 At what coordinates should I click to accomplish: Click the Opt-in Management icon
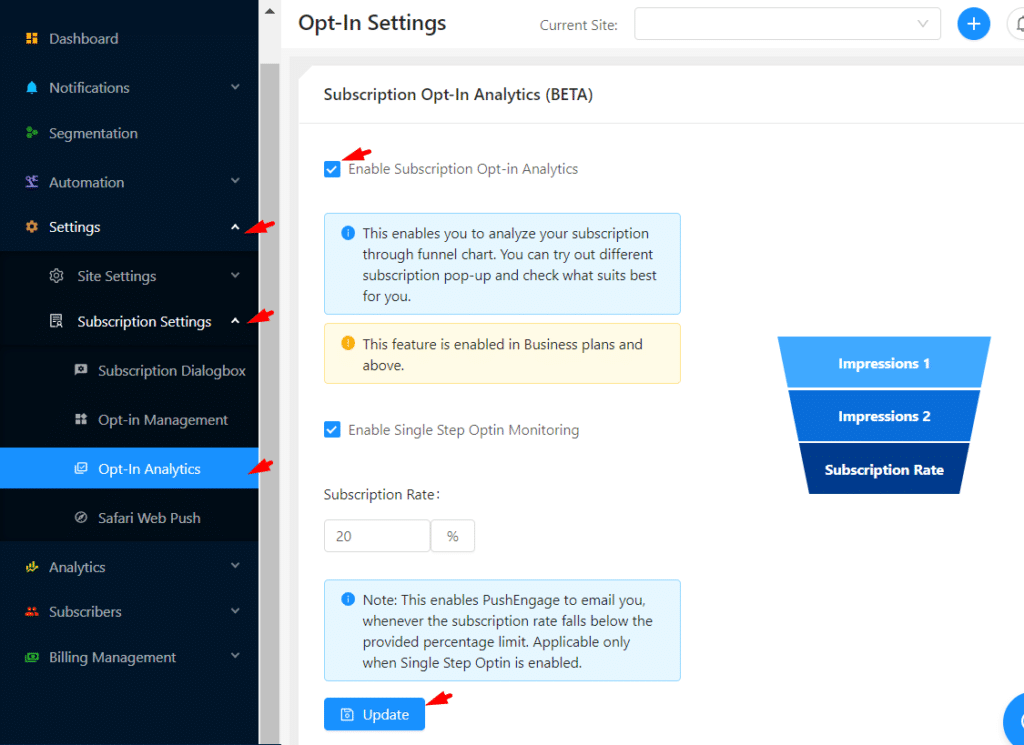pyautogui.click(x=81, y=419)
